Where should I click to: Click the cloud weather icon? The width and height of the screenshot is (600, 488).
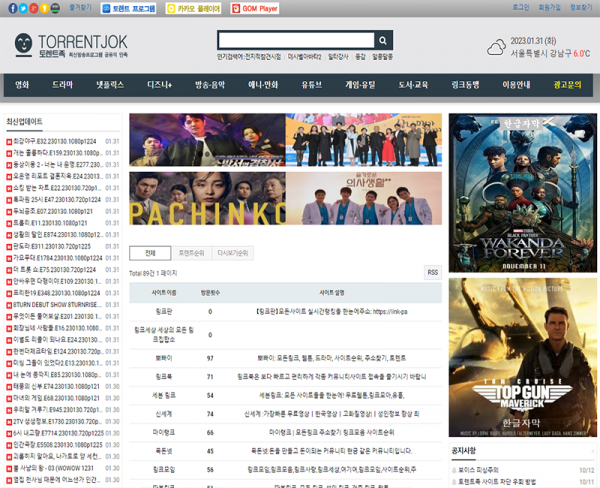495,48
